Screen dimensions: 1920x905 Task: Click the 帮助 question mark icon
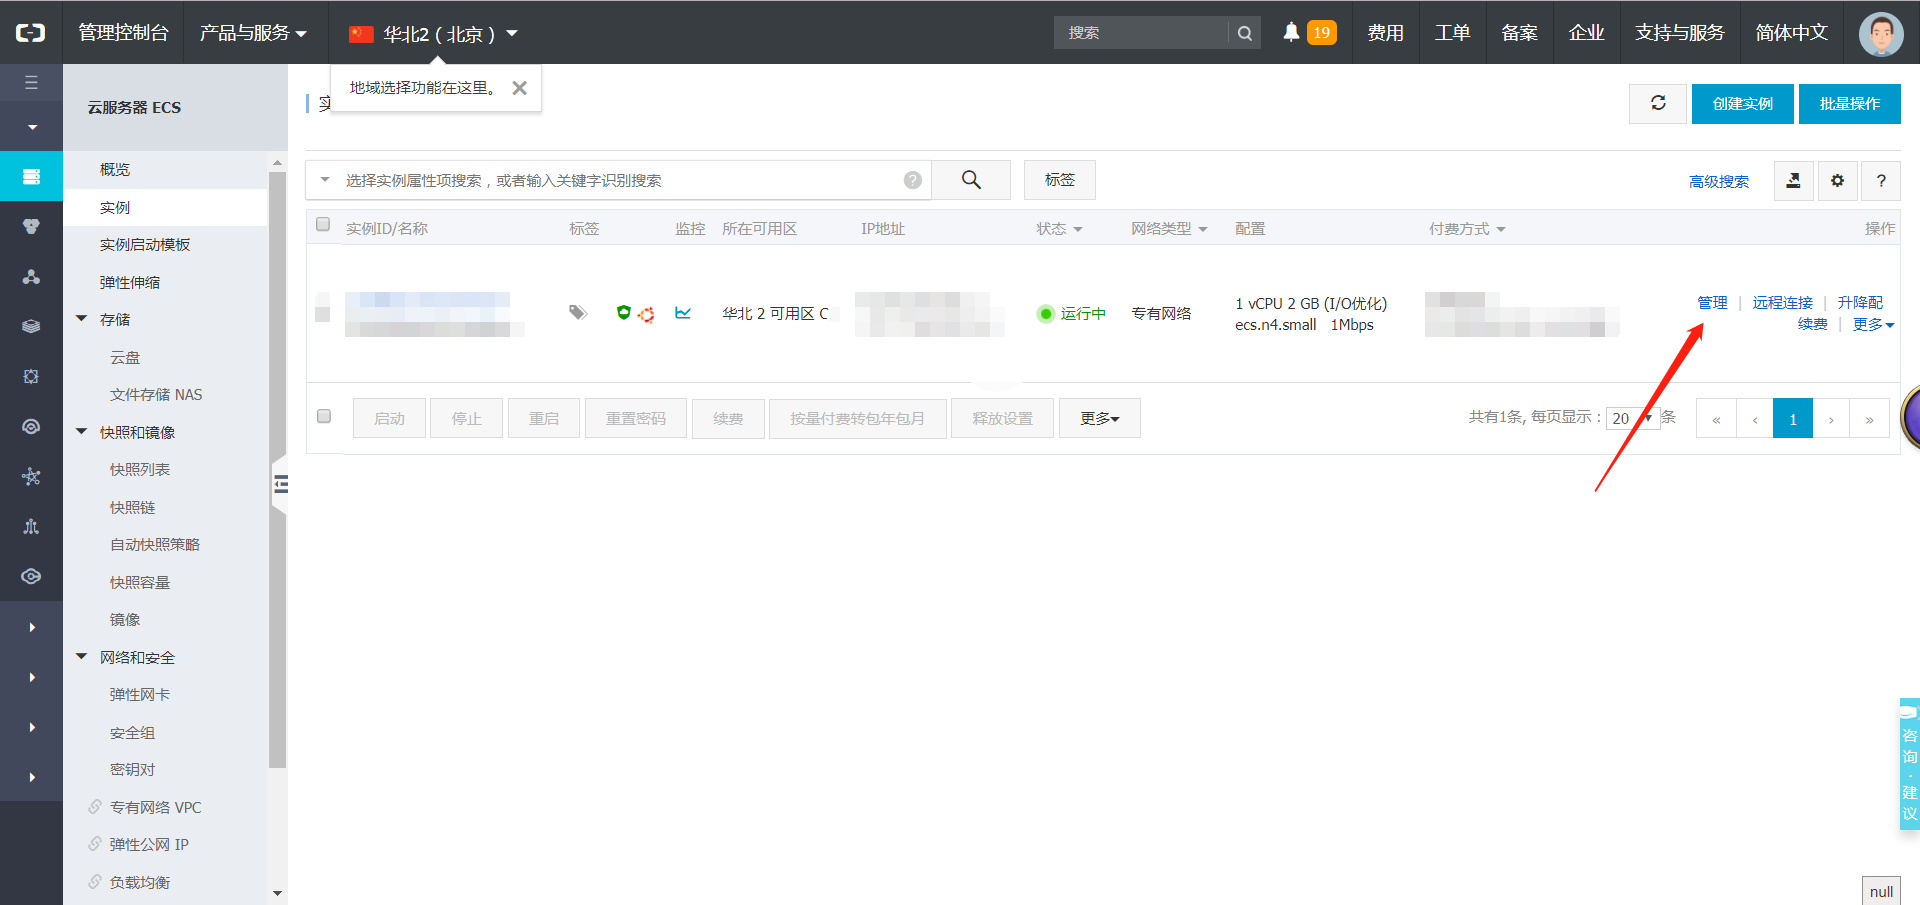[x=1881, y=181]
